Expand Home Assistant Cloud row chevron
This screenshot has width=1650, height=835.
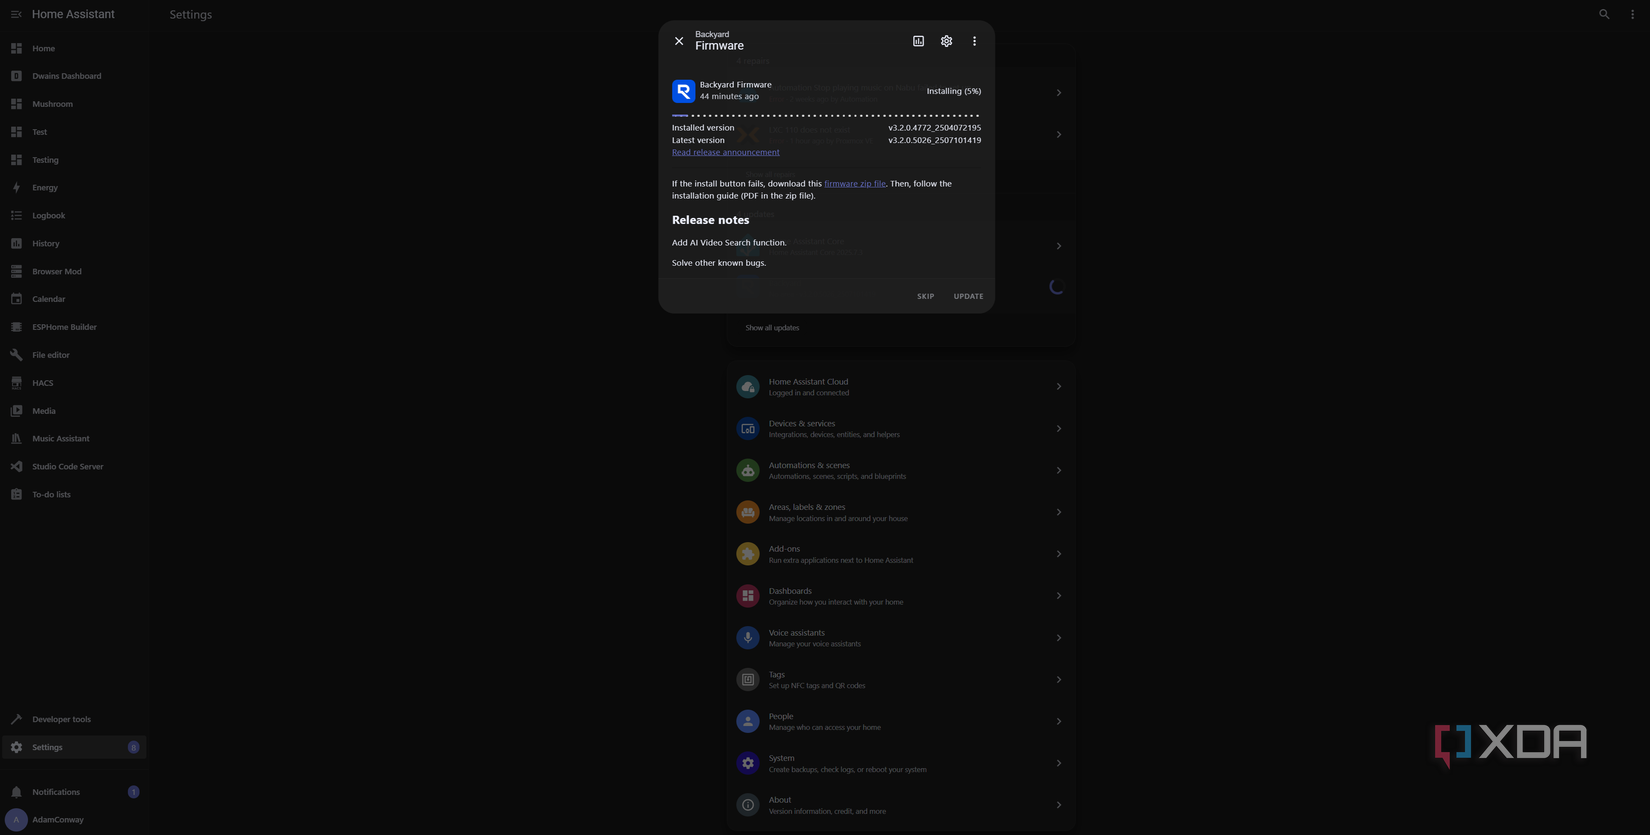pyautogui.click(x=1059, y=387)
